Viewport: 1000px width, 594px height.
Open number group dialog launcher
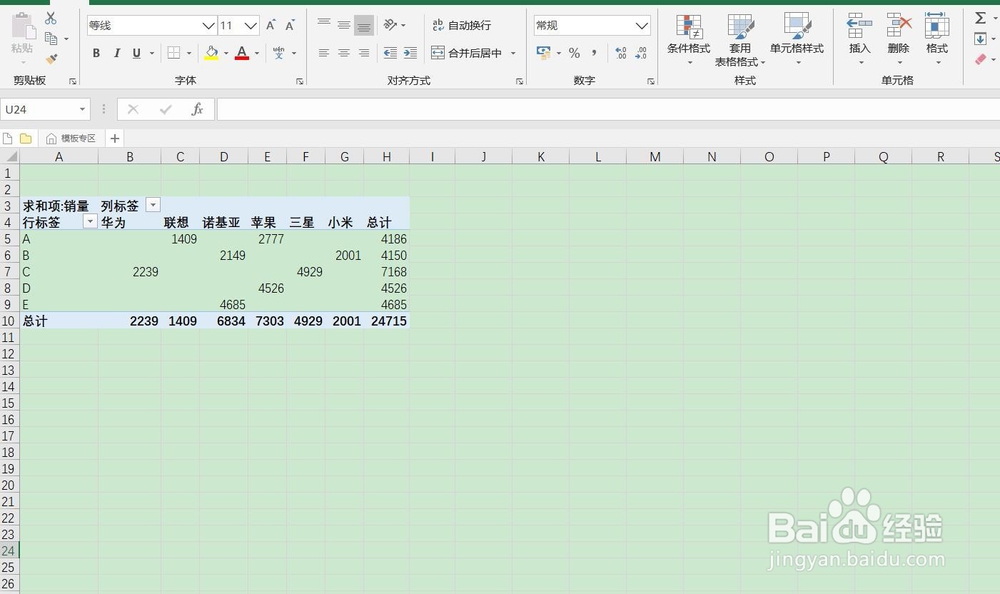[651, 81]
